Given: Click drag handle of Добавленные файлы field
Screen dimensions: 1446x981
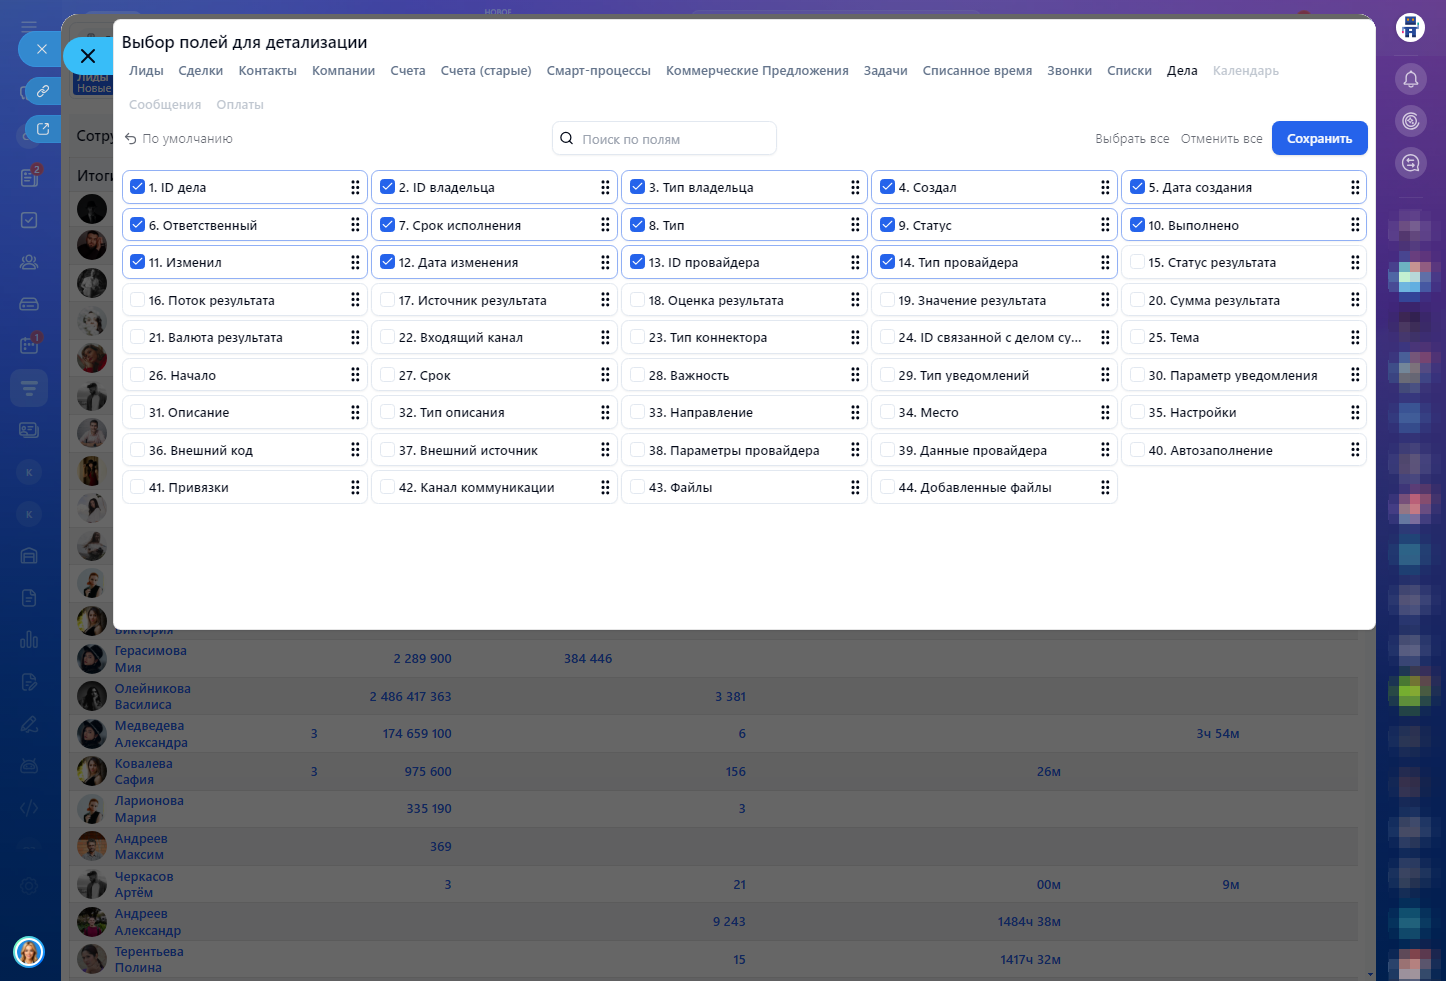Looking at the screenshot, I should pyautogui.click(x=1104, y=488).
